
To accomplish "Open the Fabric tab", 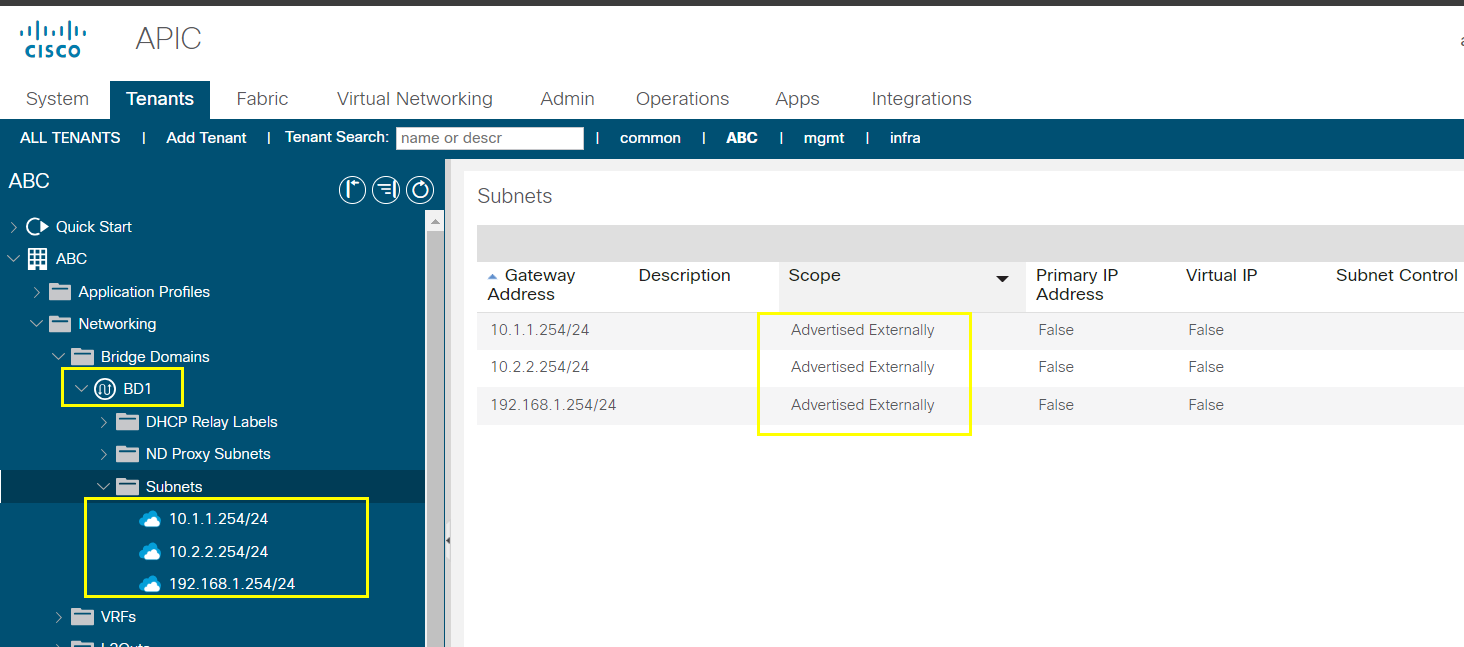I will click(262, 99).
